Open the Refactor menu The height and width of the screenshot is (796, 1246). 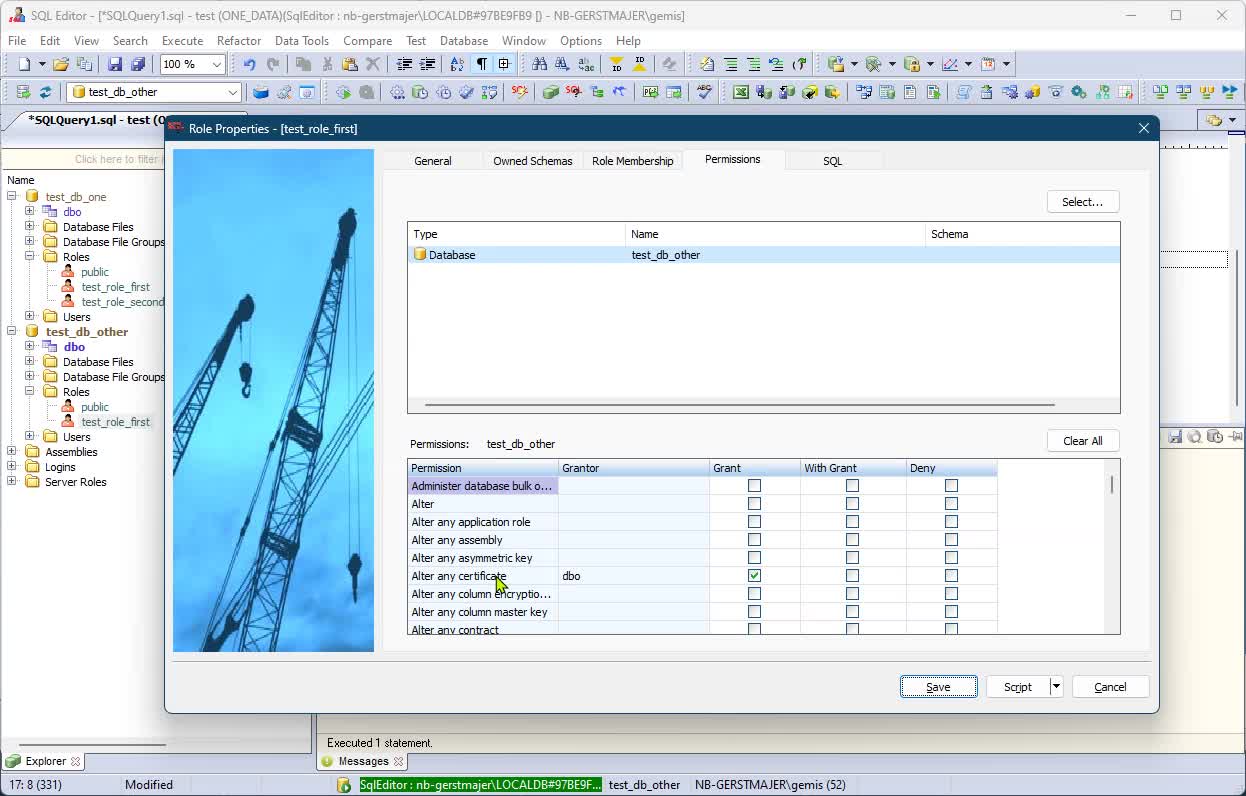pyautogui.click(x=239, y=41)
